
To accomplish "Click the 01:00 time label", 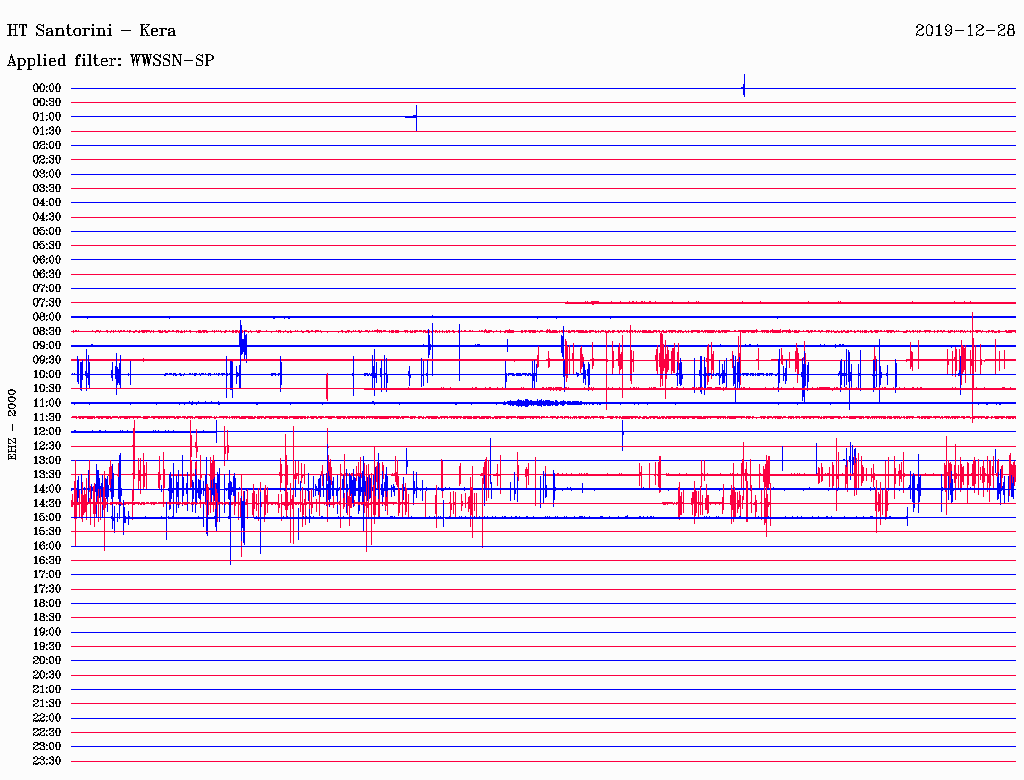I will point(47,117).
